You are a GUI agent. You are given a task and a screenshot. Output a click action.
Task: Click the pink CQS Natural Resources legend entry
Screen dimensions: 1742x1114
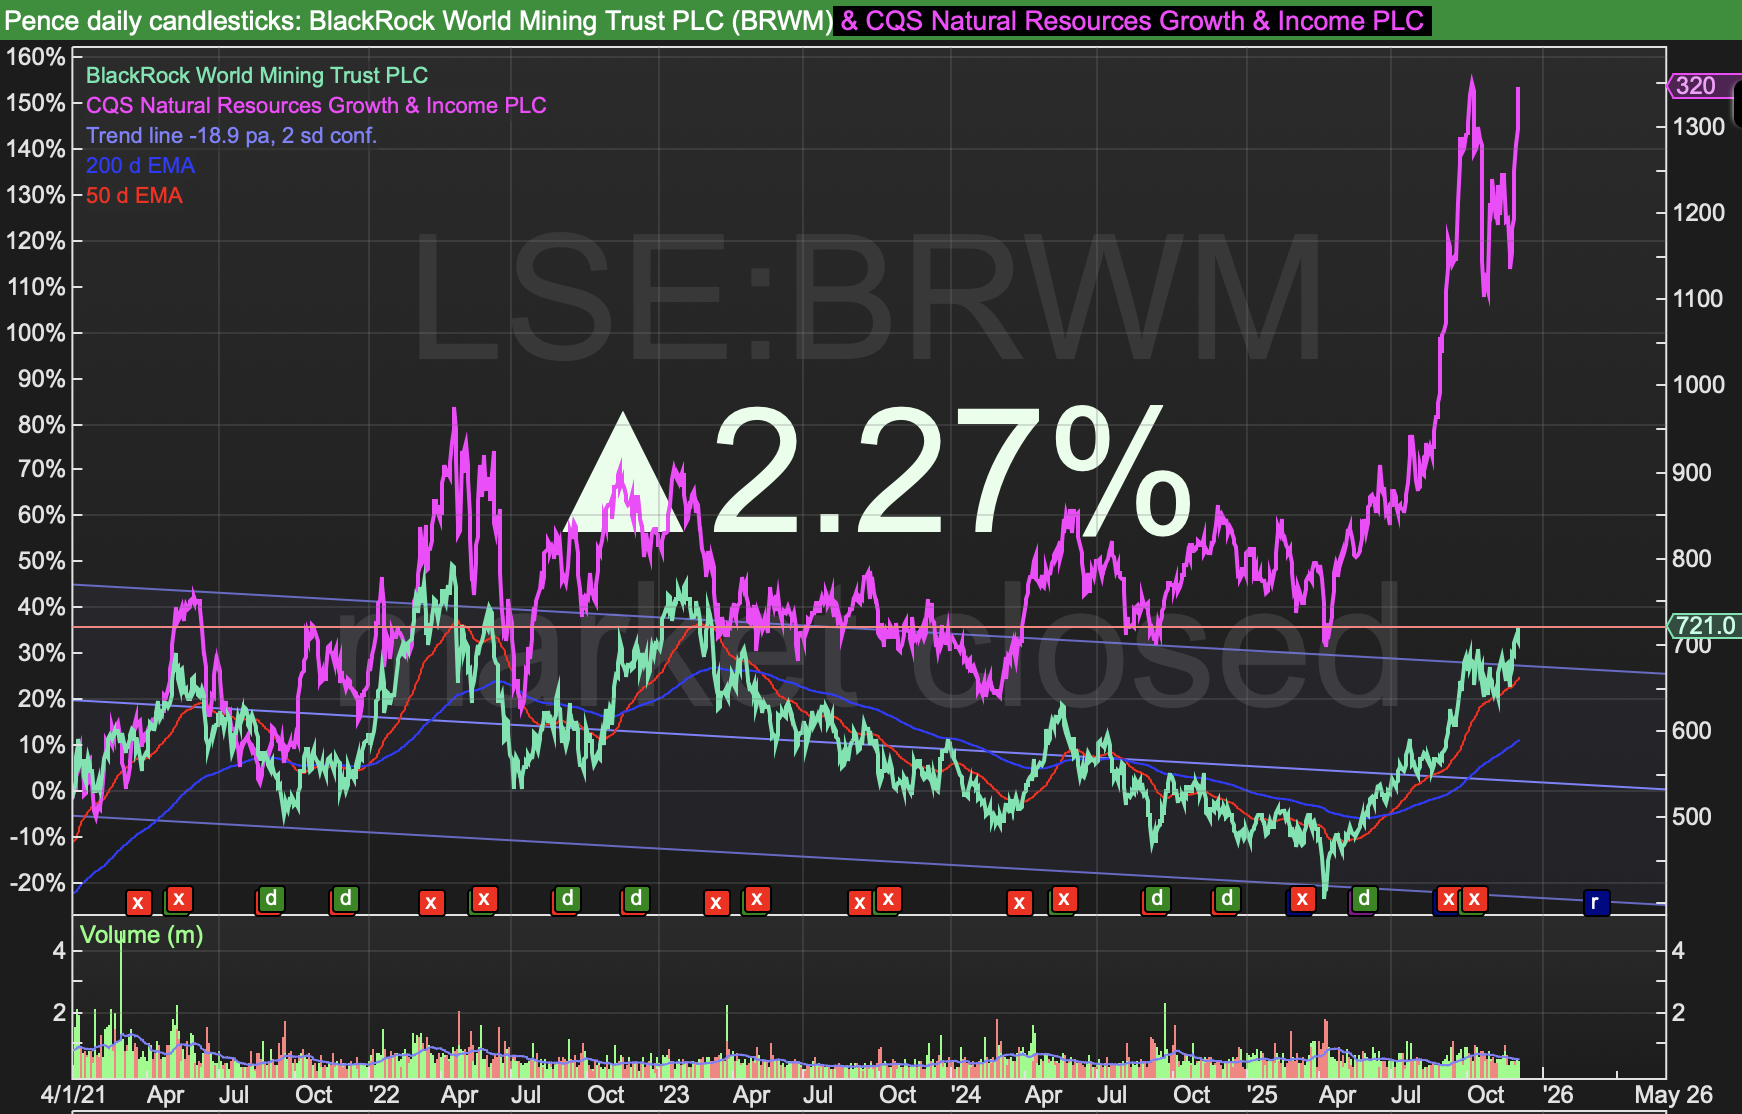pos(316,105)
